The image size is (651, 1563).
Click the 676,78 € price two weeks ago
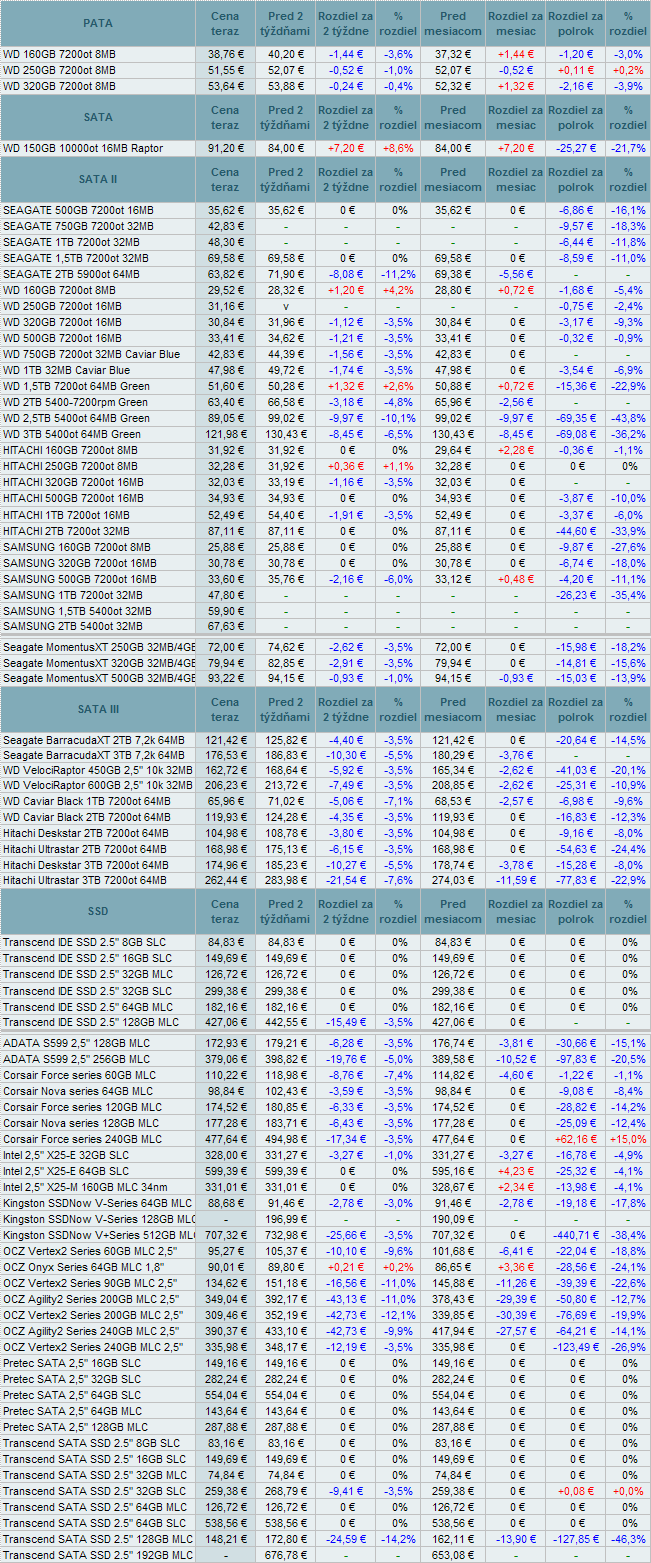(x=286, y=1555)
